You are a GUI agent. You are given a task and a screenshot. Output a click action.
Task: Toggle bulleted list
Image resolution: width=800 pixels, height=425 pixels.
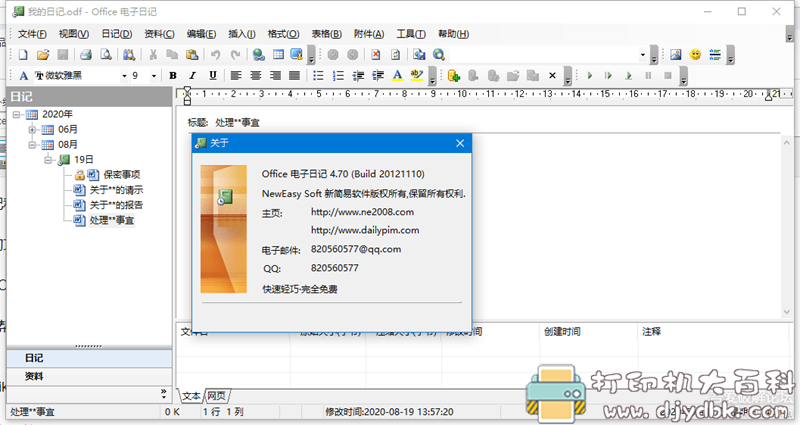[318, 76]
